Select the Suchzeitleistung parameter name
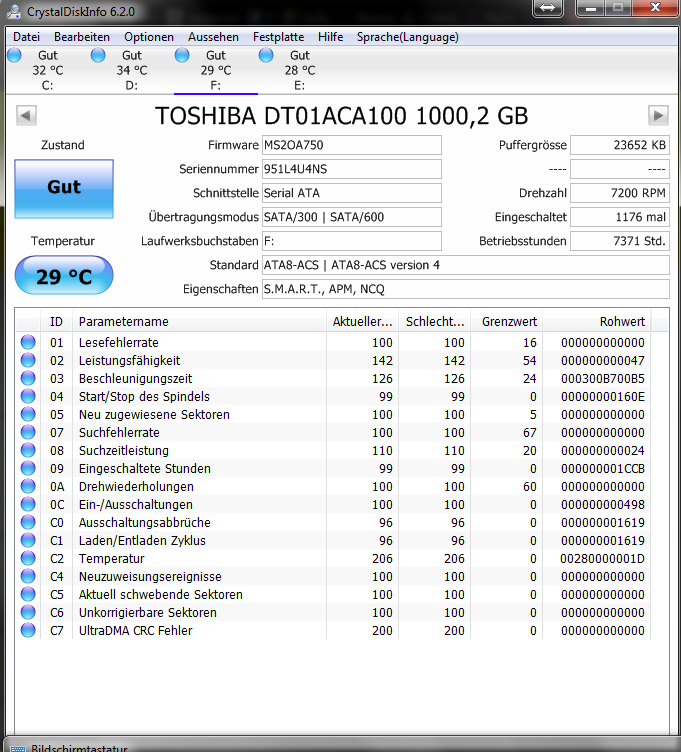Image resolution: width=681 pixels, height=752 pixels. coord(124,450)
